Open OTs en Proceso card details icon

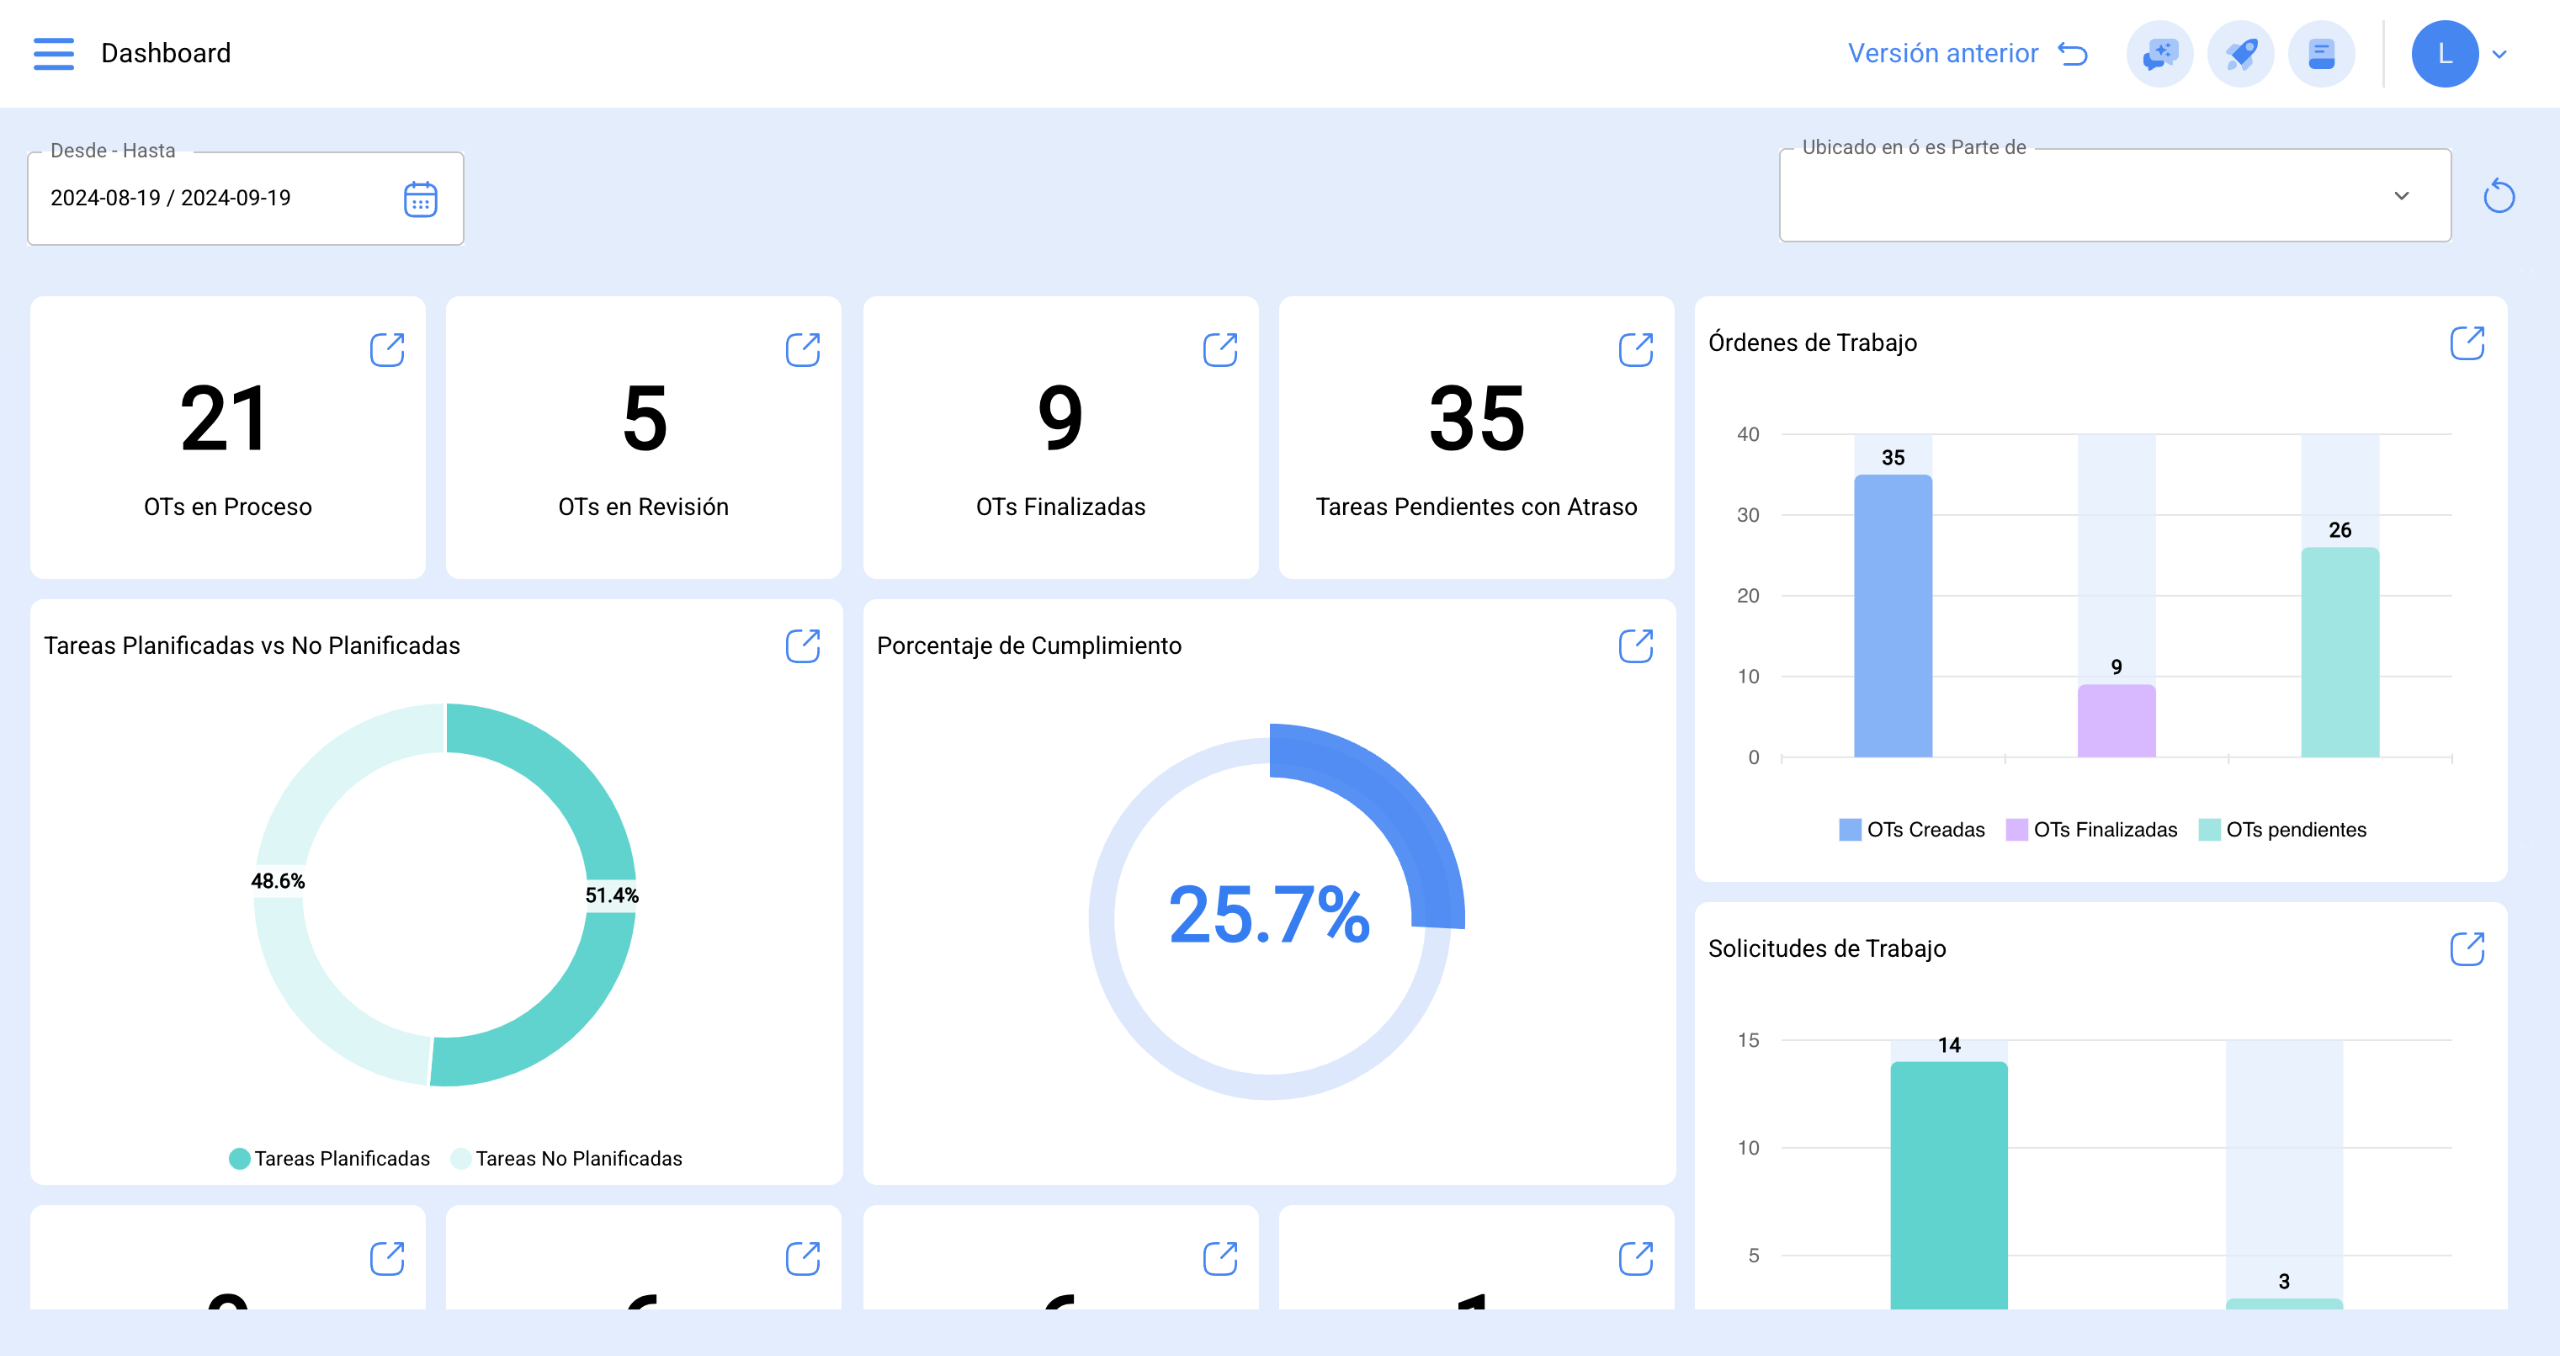click(387, 350)
